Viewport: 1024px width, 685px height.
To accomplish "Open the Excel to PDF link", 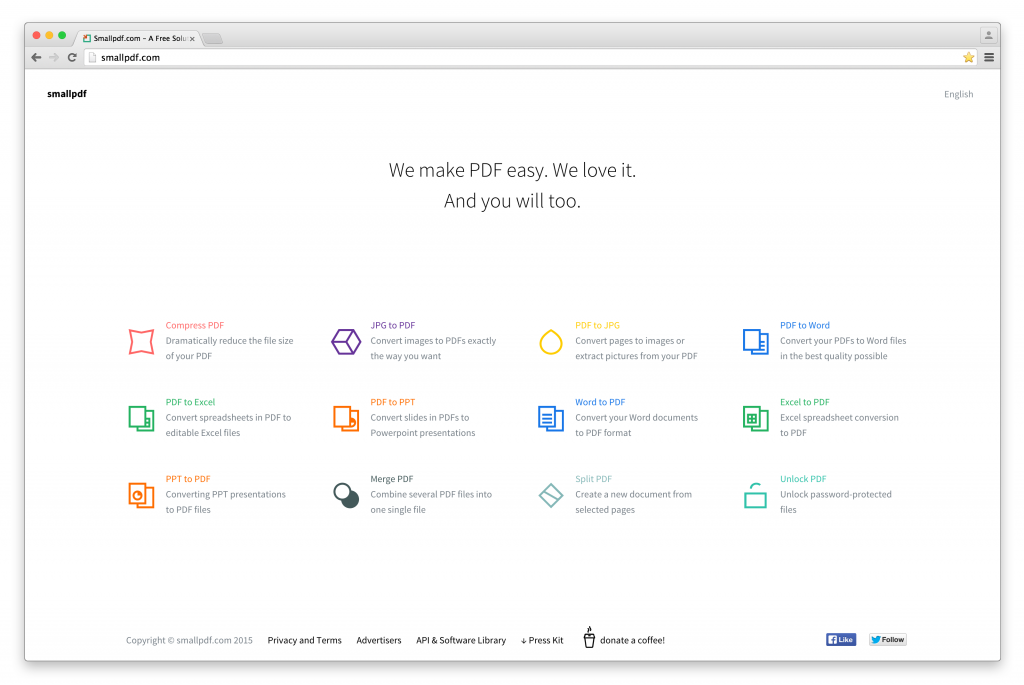I will click(805, 402).
